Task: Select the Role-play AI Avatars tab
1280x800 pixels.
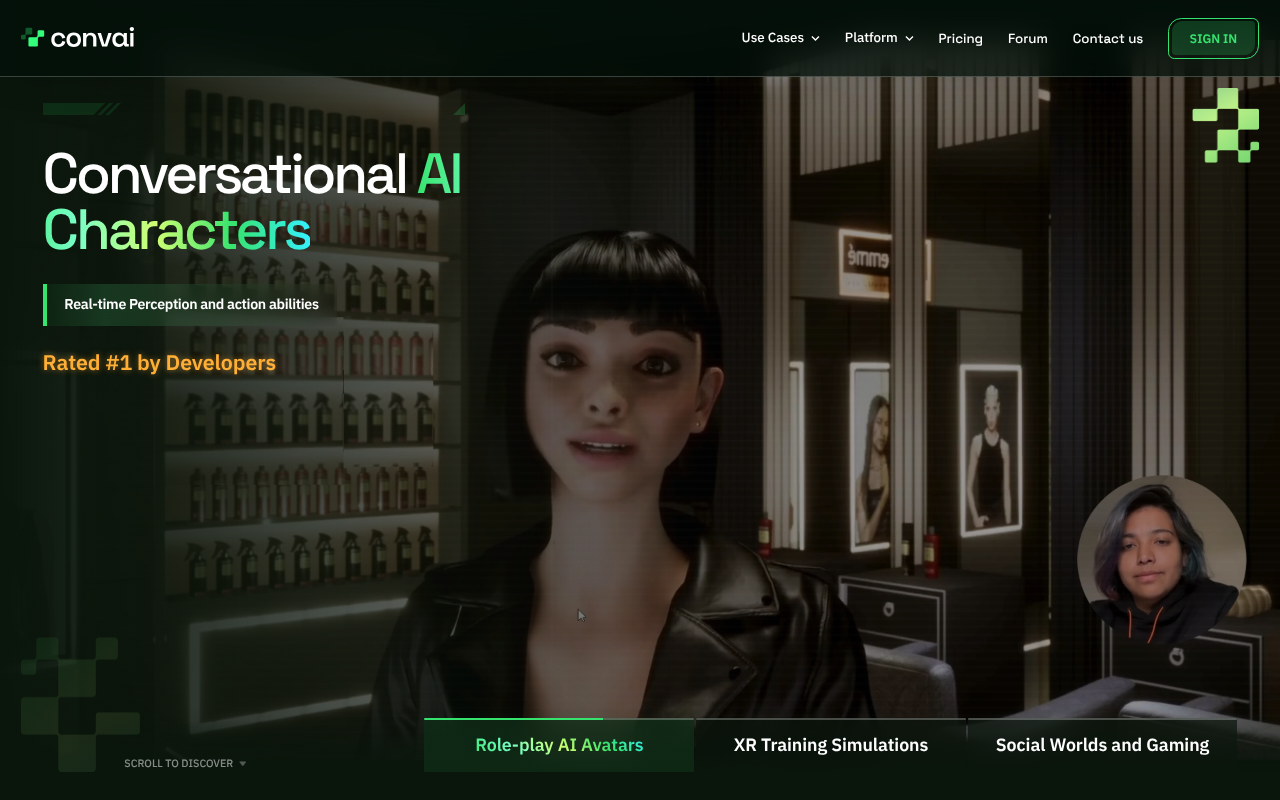Action: 559,745
